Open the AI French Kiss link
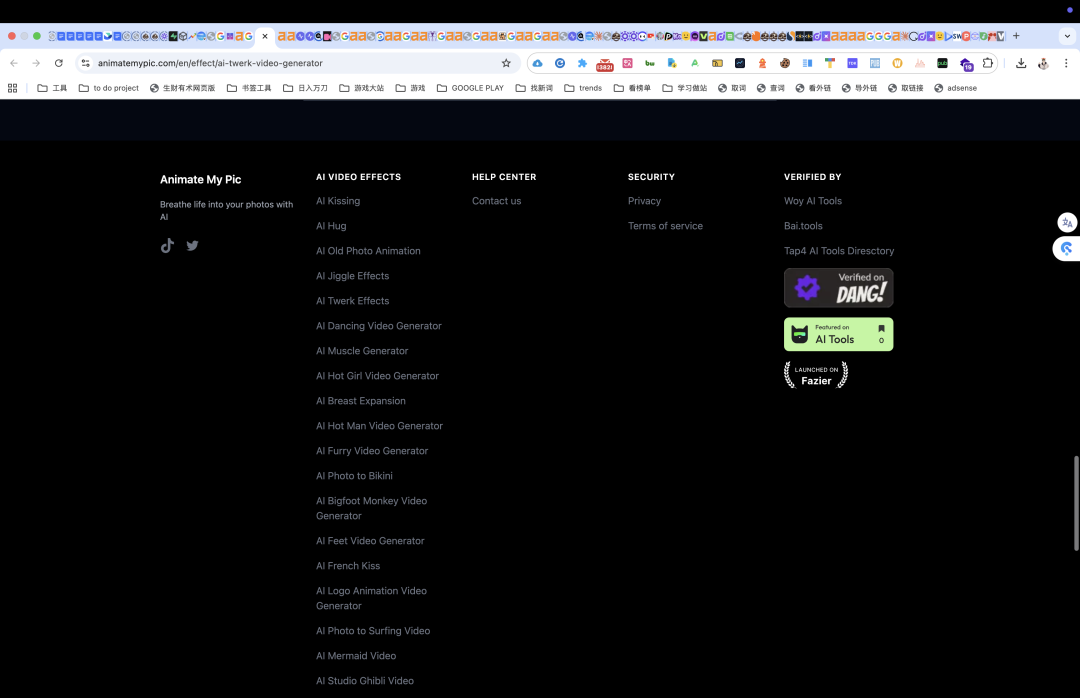The width and height of the screenshot is (1080, 698). coord(348,566)
